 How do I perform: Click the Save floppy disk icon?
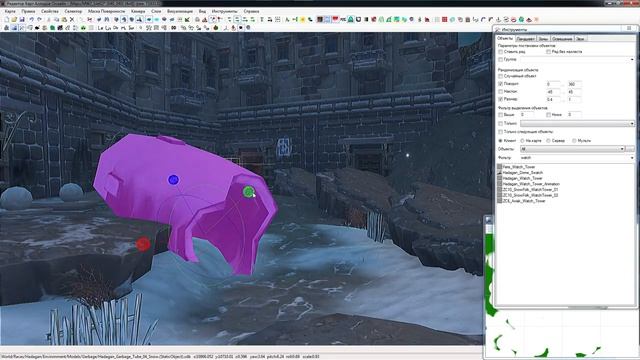pyautogui.click(x=22, y=19)
